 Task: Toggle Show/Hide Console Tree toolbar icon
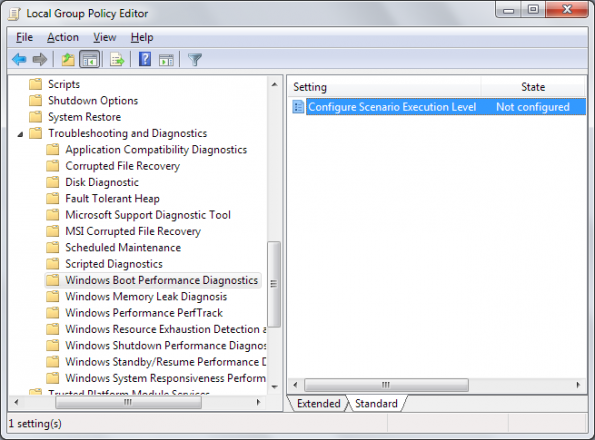(90, 60)
